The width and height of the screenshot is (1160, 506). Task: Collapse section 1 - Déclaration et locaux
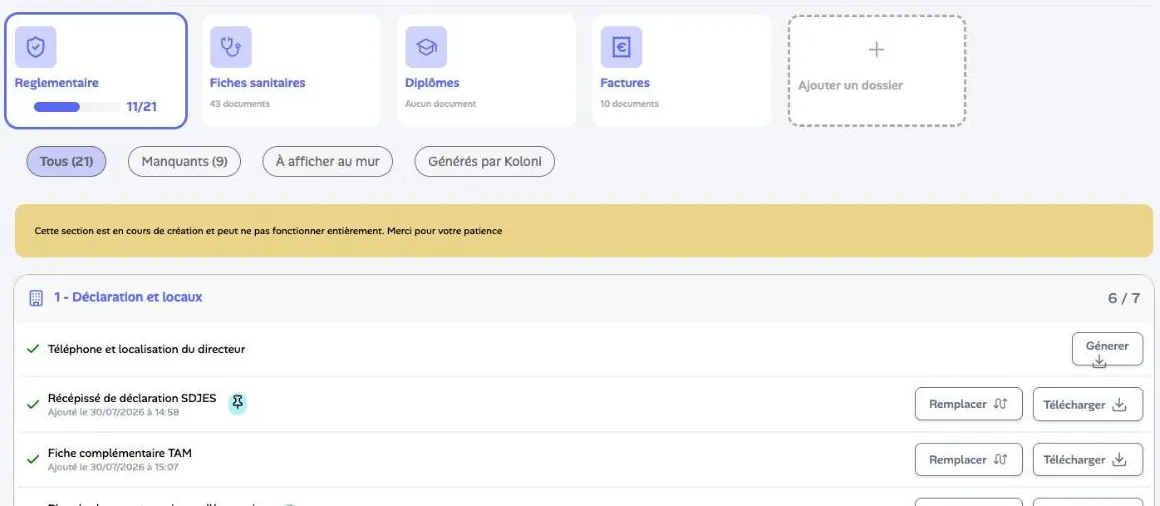tap(584, 298)
